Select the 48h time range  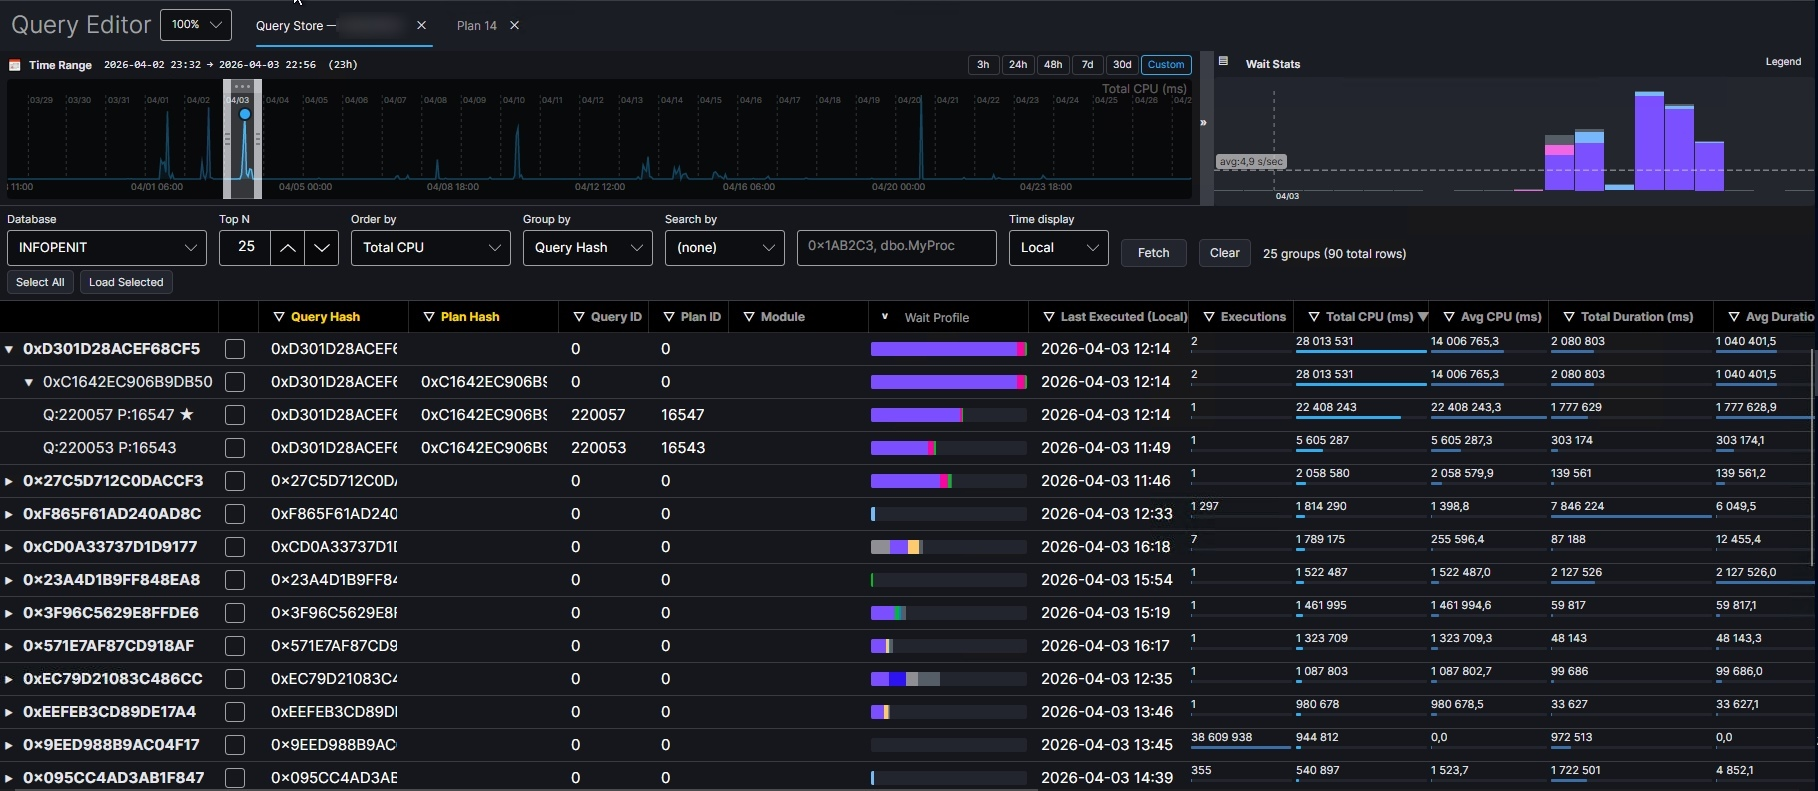pyautogui.click(x=1053, y=65)
